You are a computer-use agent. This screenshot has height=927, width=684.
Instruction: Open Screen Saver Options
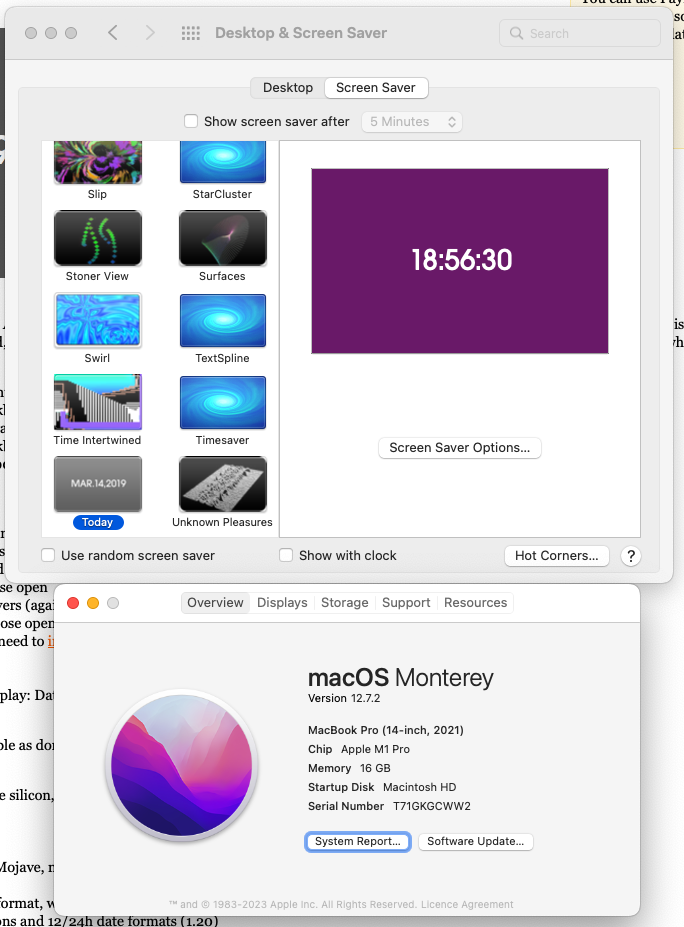point(460,448)
